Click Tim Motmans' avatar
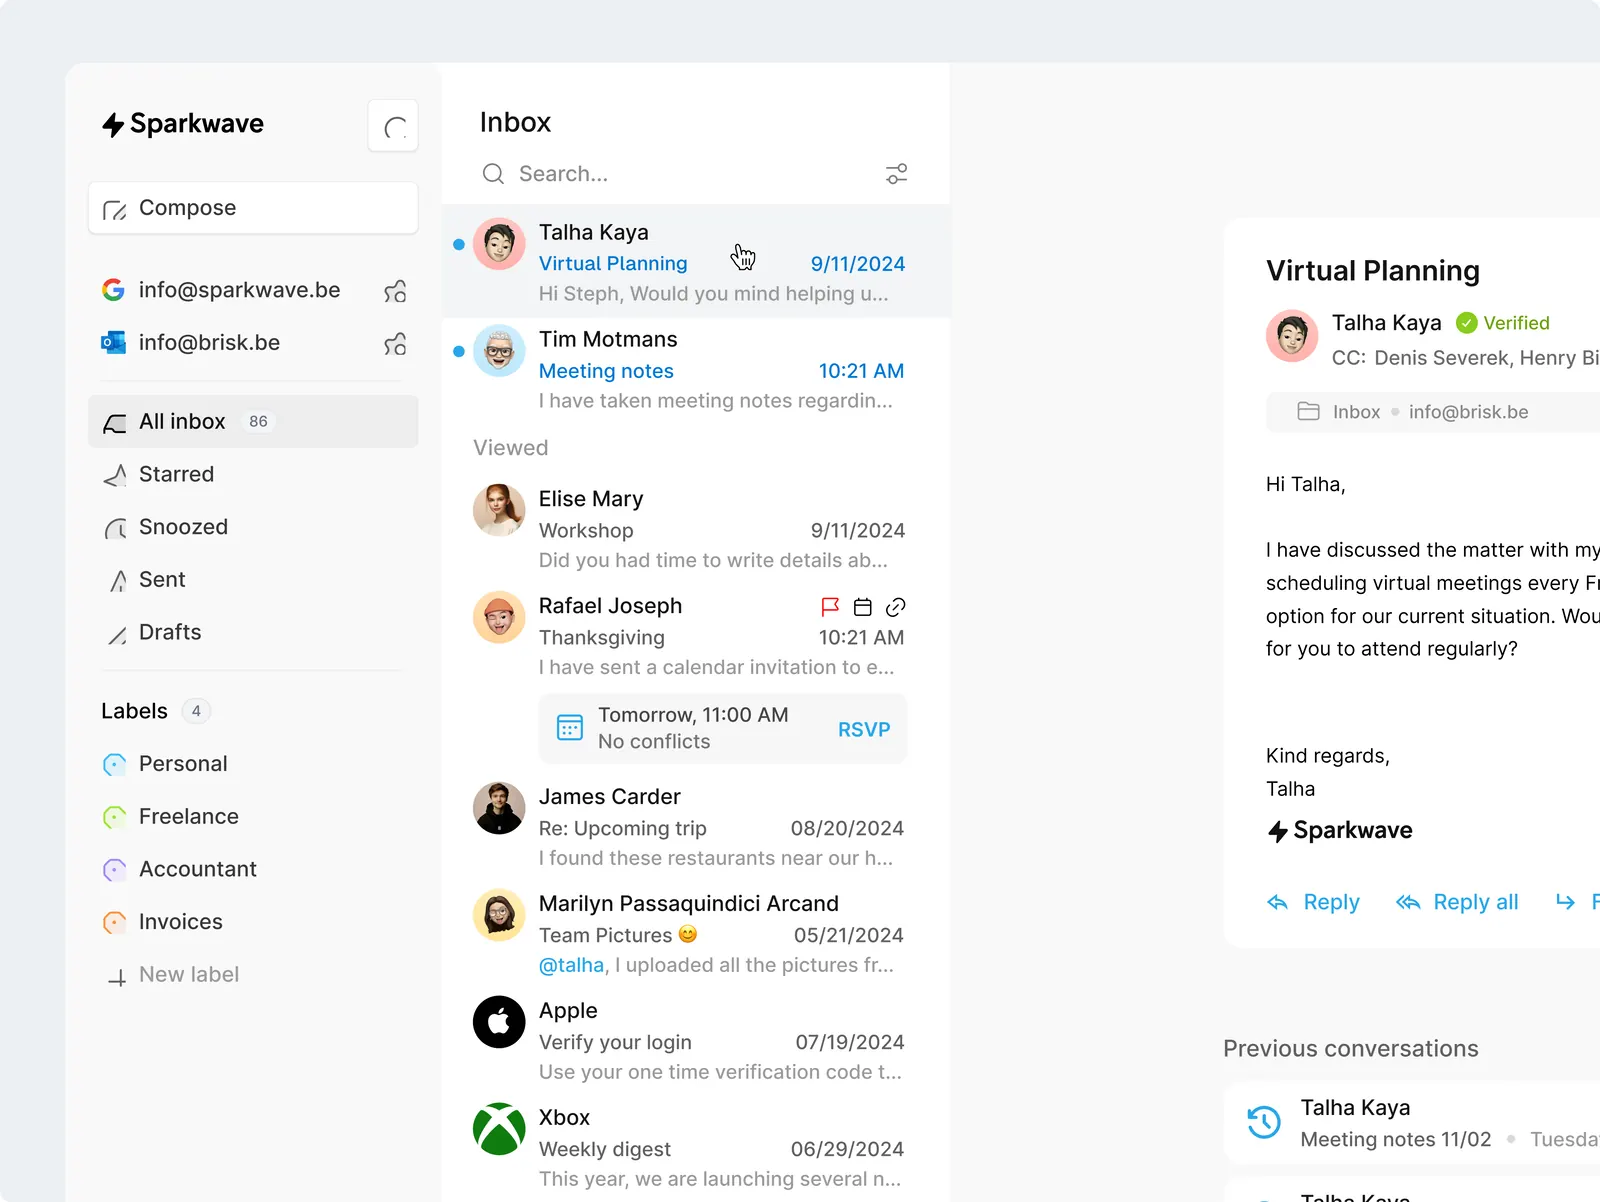 click(x=499, y=351)
